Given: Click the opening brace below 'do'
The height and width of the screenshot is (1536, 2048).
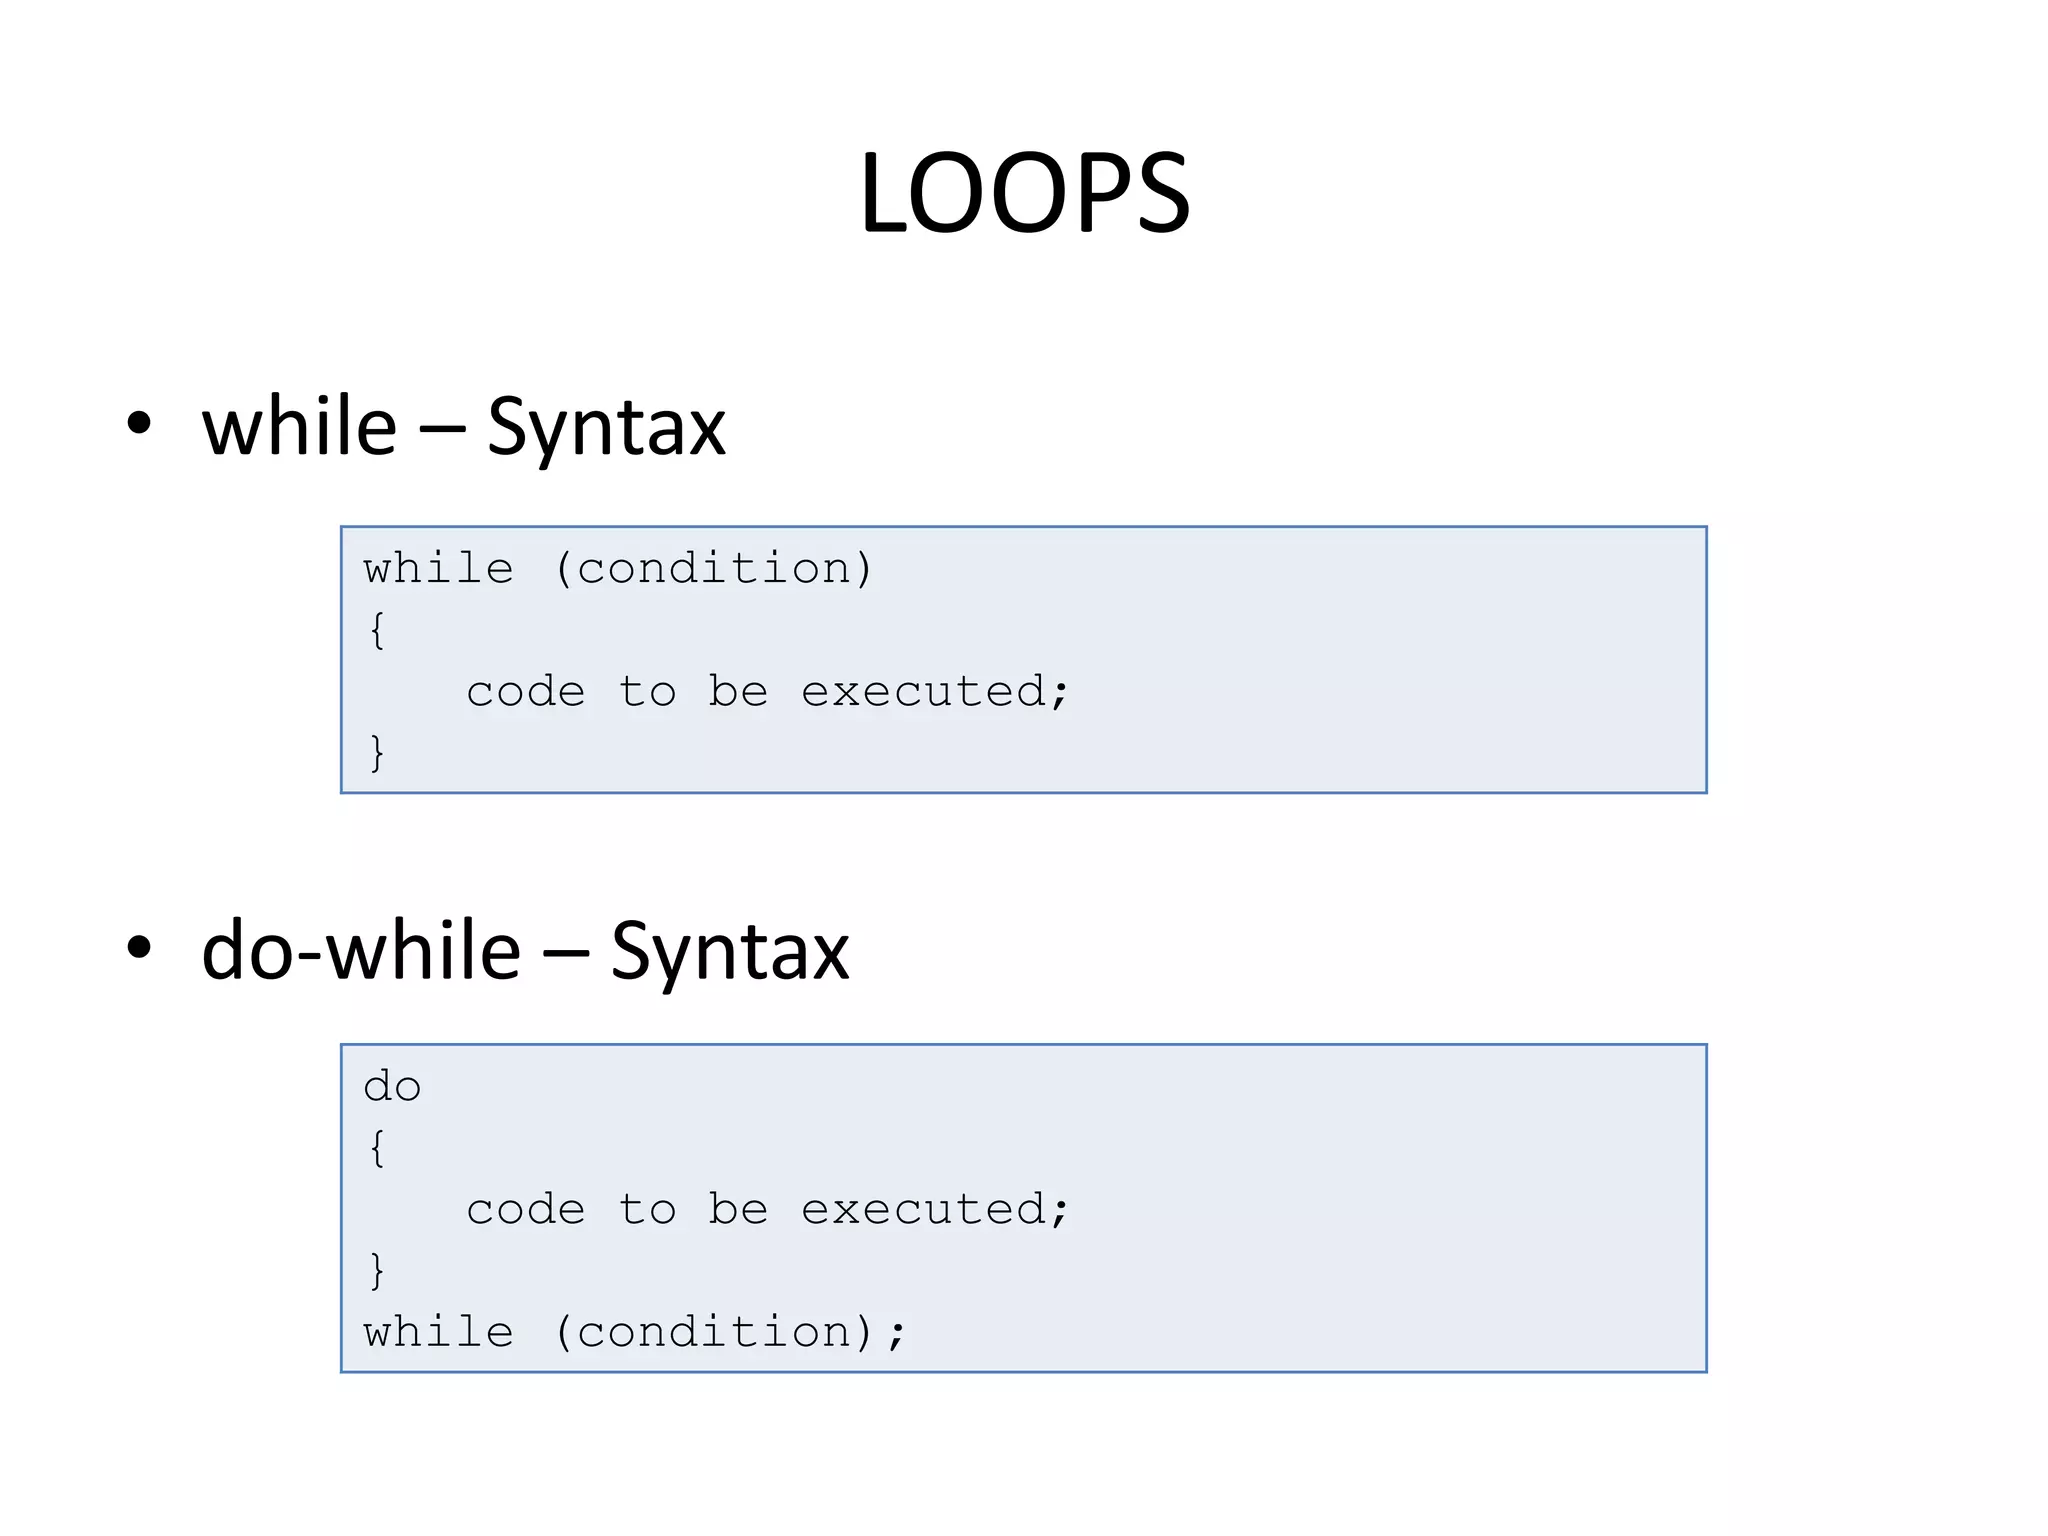Looking at the screenshot, I should tap(377, 1148).
